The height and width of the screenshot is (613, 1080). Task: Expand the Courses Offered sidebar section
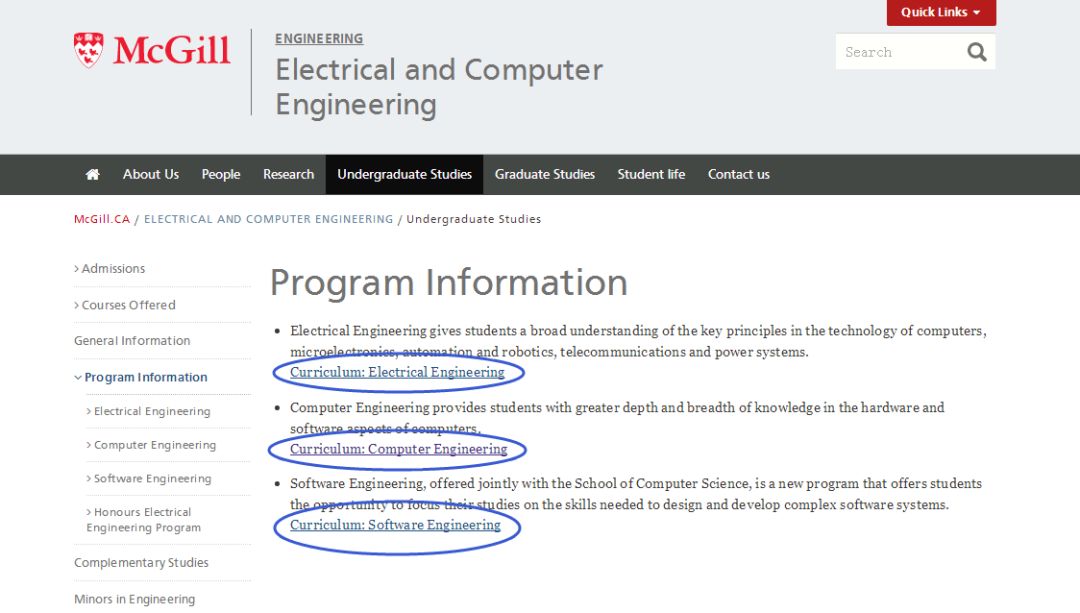128,305
